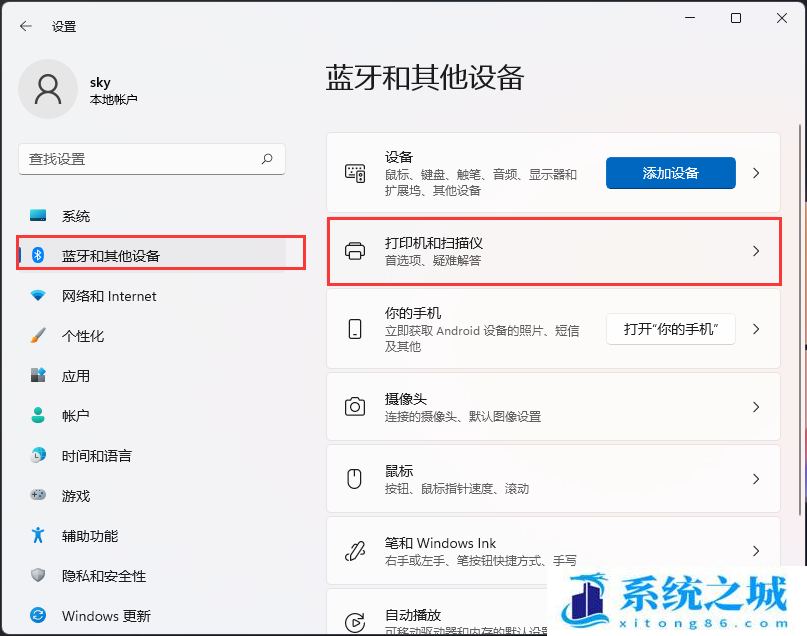807x636 pixels.
Task: Open 时间和语言 settings category
Action: click(x=152, y=455)
